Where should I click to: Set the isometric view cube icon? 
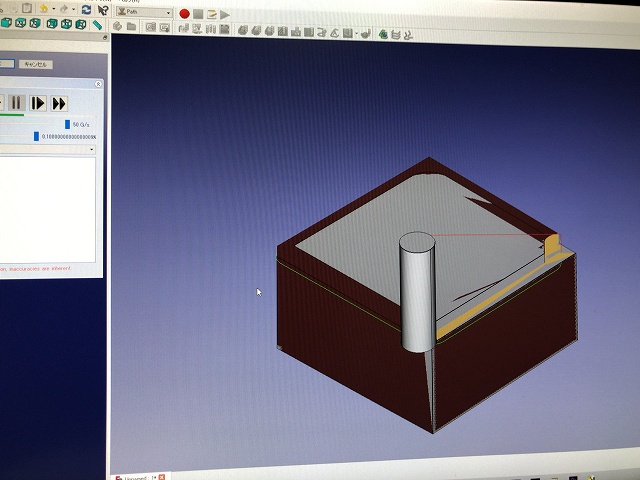(x=4, y=23)
